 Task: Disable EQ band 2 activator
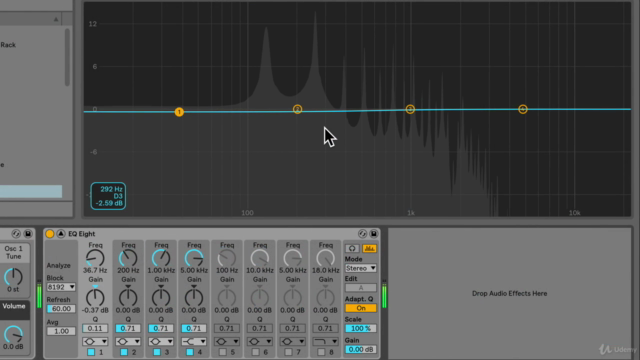pyautogui.click(x=124, y=352)
